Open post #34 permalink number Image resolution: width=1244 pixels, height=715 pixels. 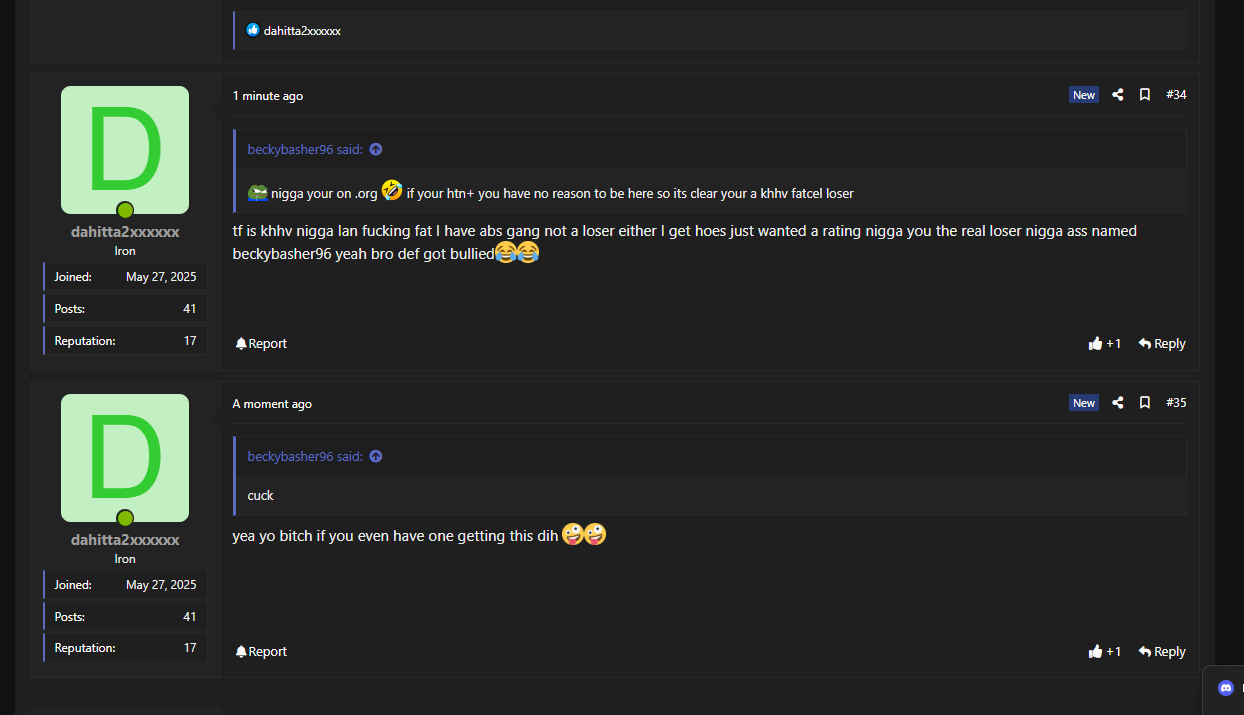click(x=1176, y=95)
